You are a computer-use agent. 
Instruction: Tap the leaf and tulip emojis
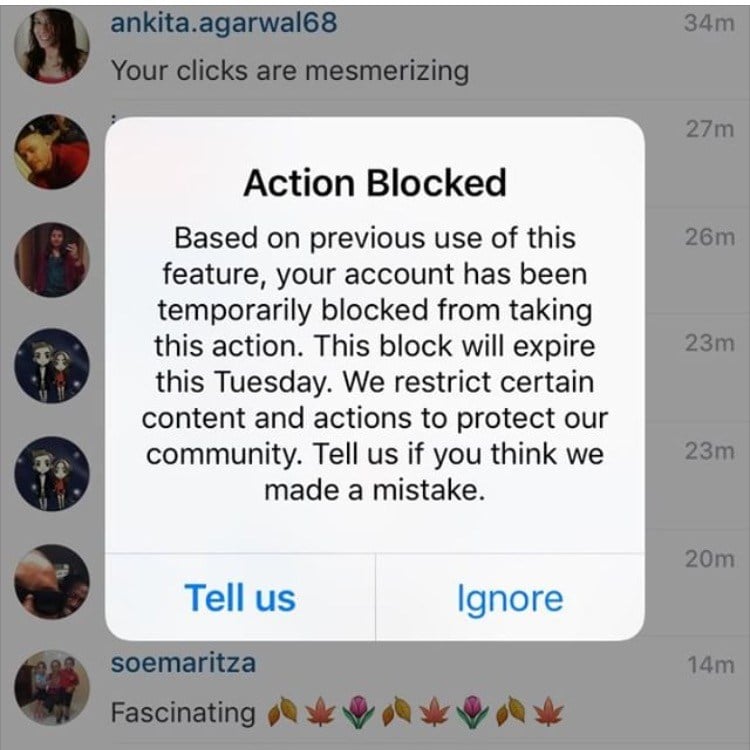point(416,712)
